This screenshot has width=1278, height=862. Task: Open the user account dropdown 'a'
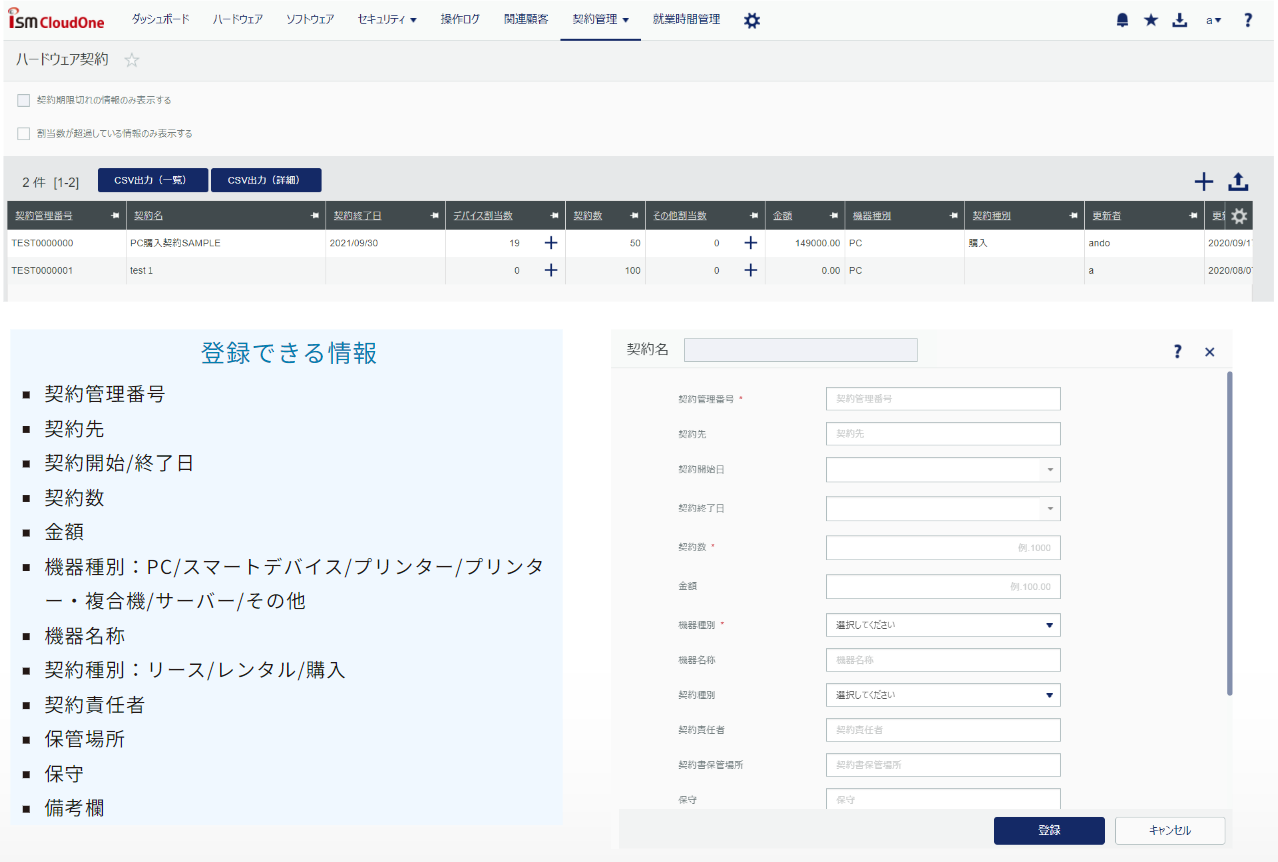click(x=1214, y=20)
